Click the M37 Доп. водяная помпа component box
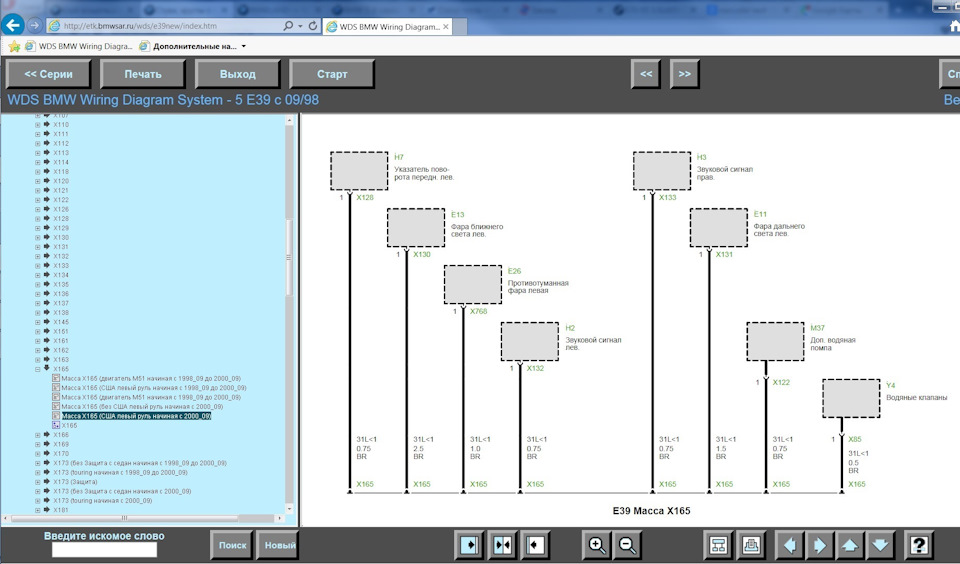The height and width of the screenshot is (564, 960). (x=775, y=341)
